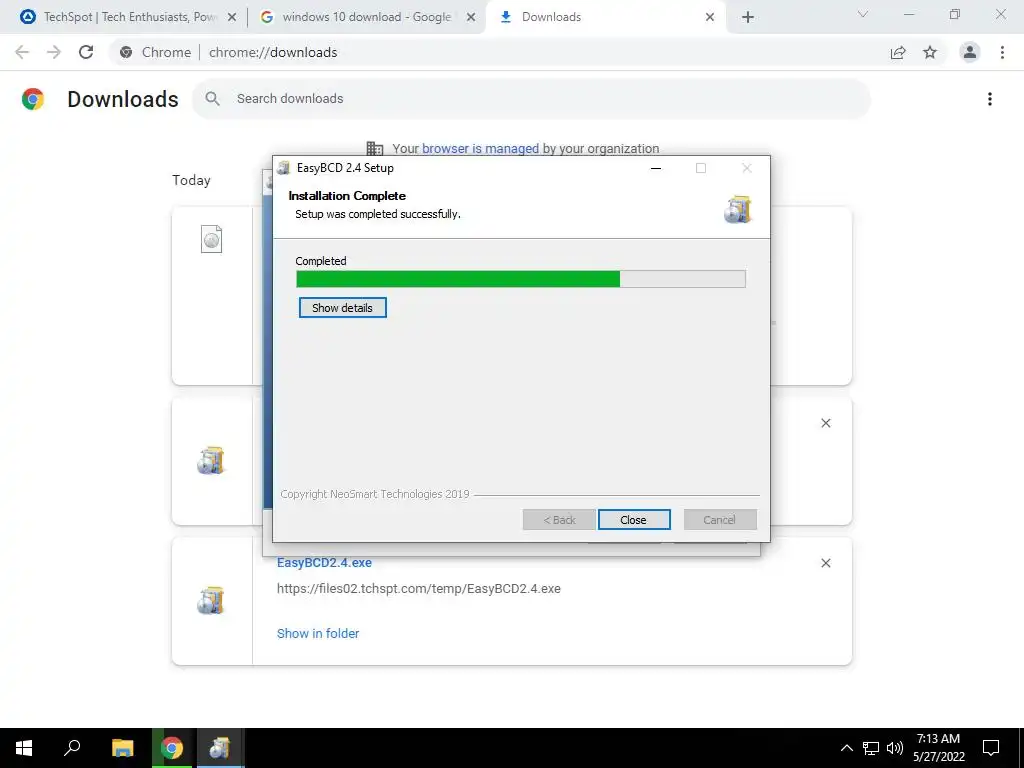This screenshot has width=1024, height=768.
Task: Click the chrome://downloads address bar
Action: (x=496, y=52)
